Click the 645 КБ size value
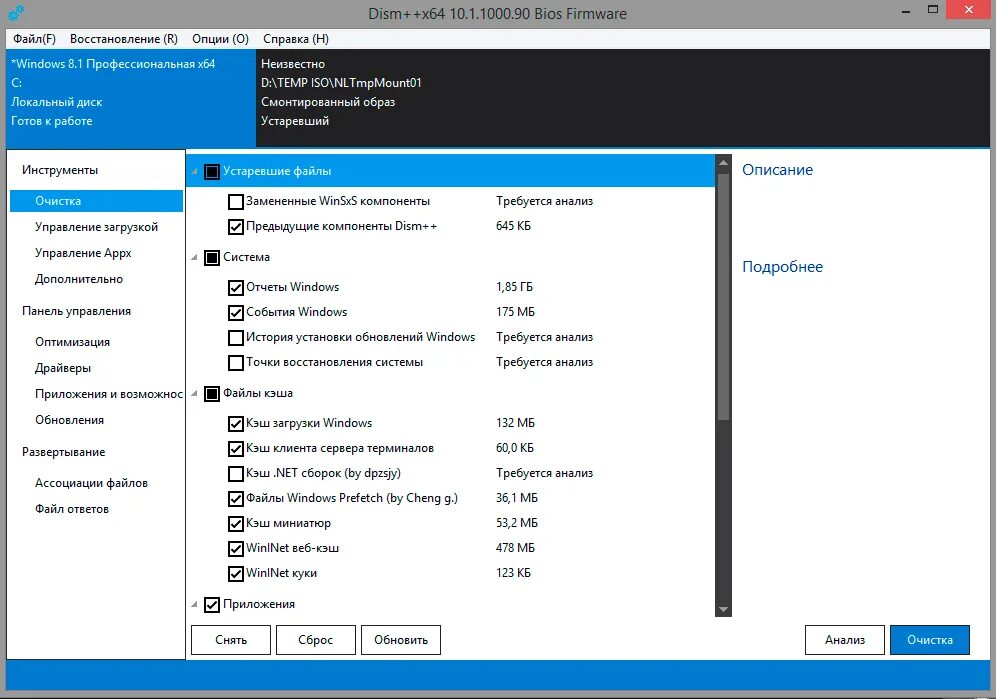 [513, 226]
